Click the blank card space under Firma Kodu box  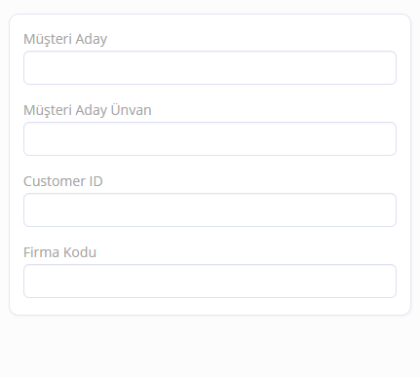point(210,306)
